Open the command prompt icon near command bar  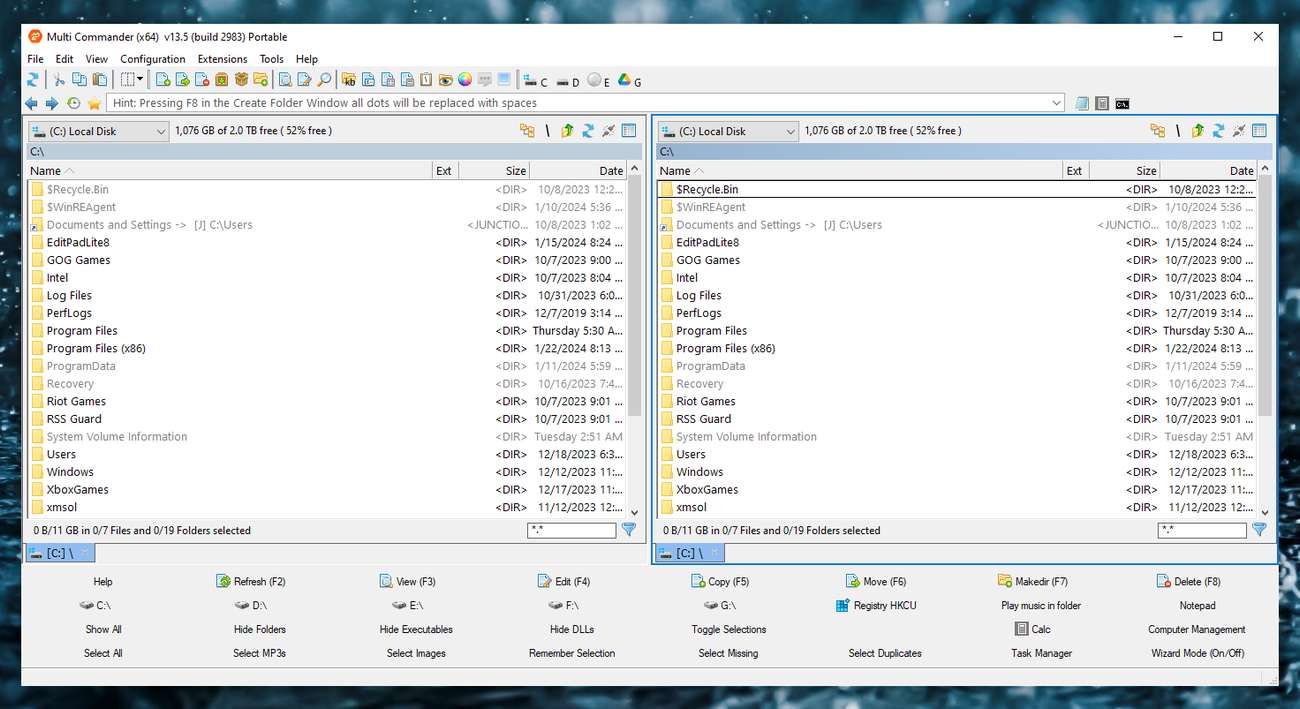pyautogui.click(x=1123, y=103)
